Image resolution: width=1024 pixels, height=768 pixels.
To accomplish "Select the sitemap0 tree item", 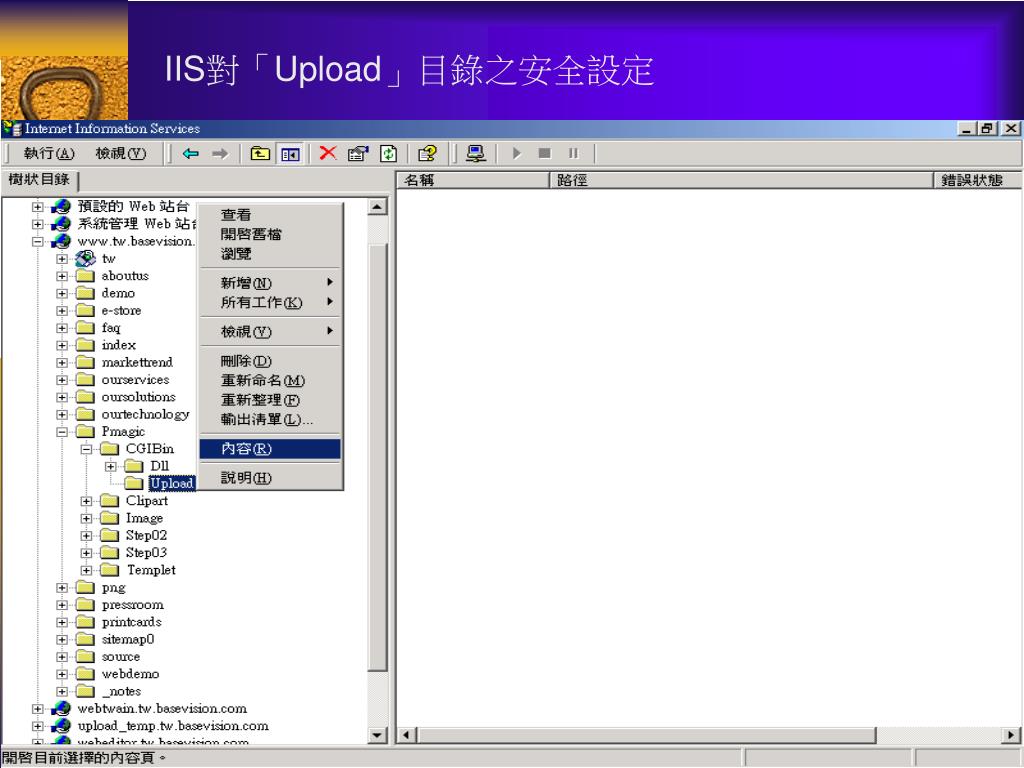I will coord(128,639).
